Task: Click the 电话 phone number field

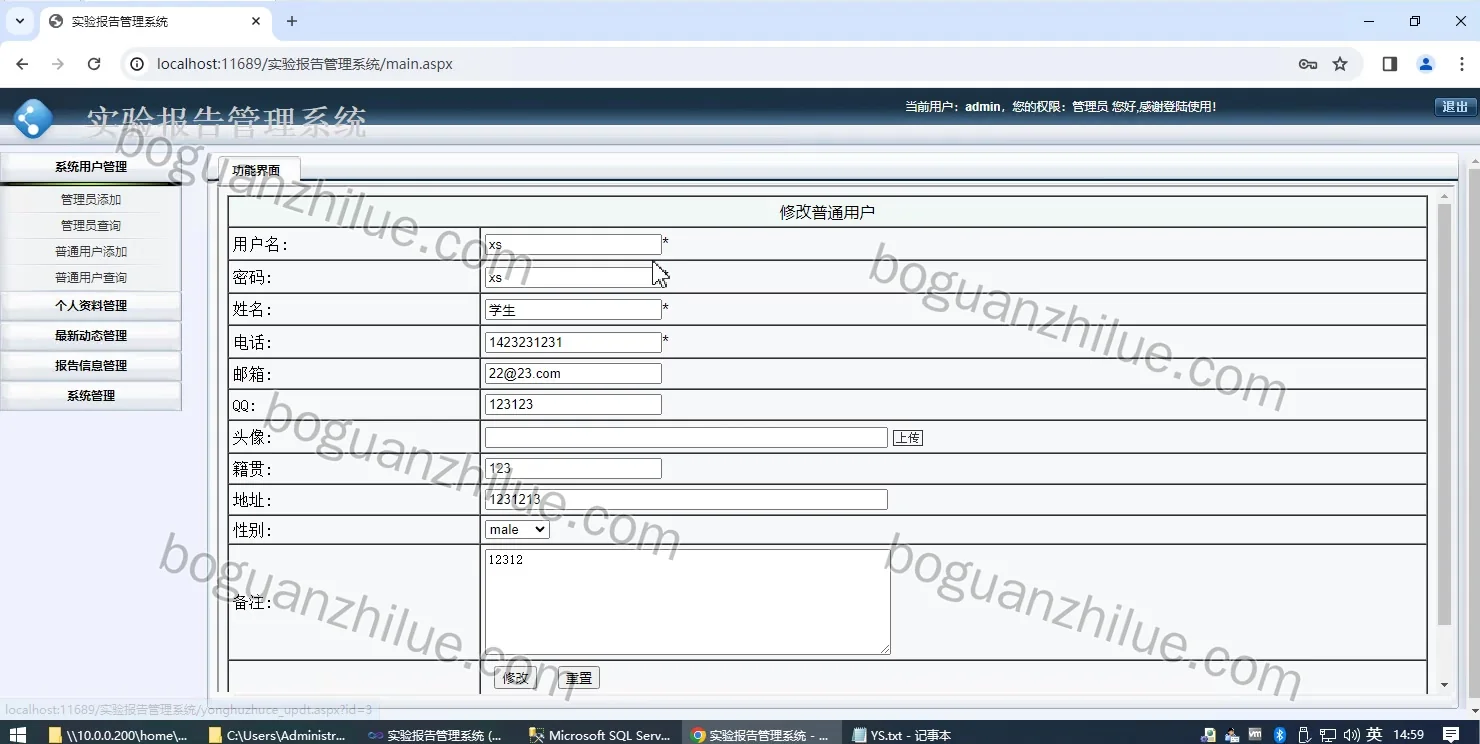Action: click(573, 343)
